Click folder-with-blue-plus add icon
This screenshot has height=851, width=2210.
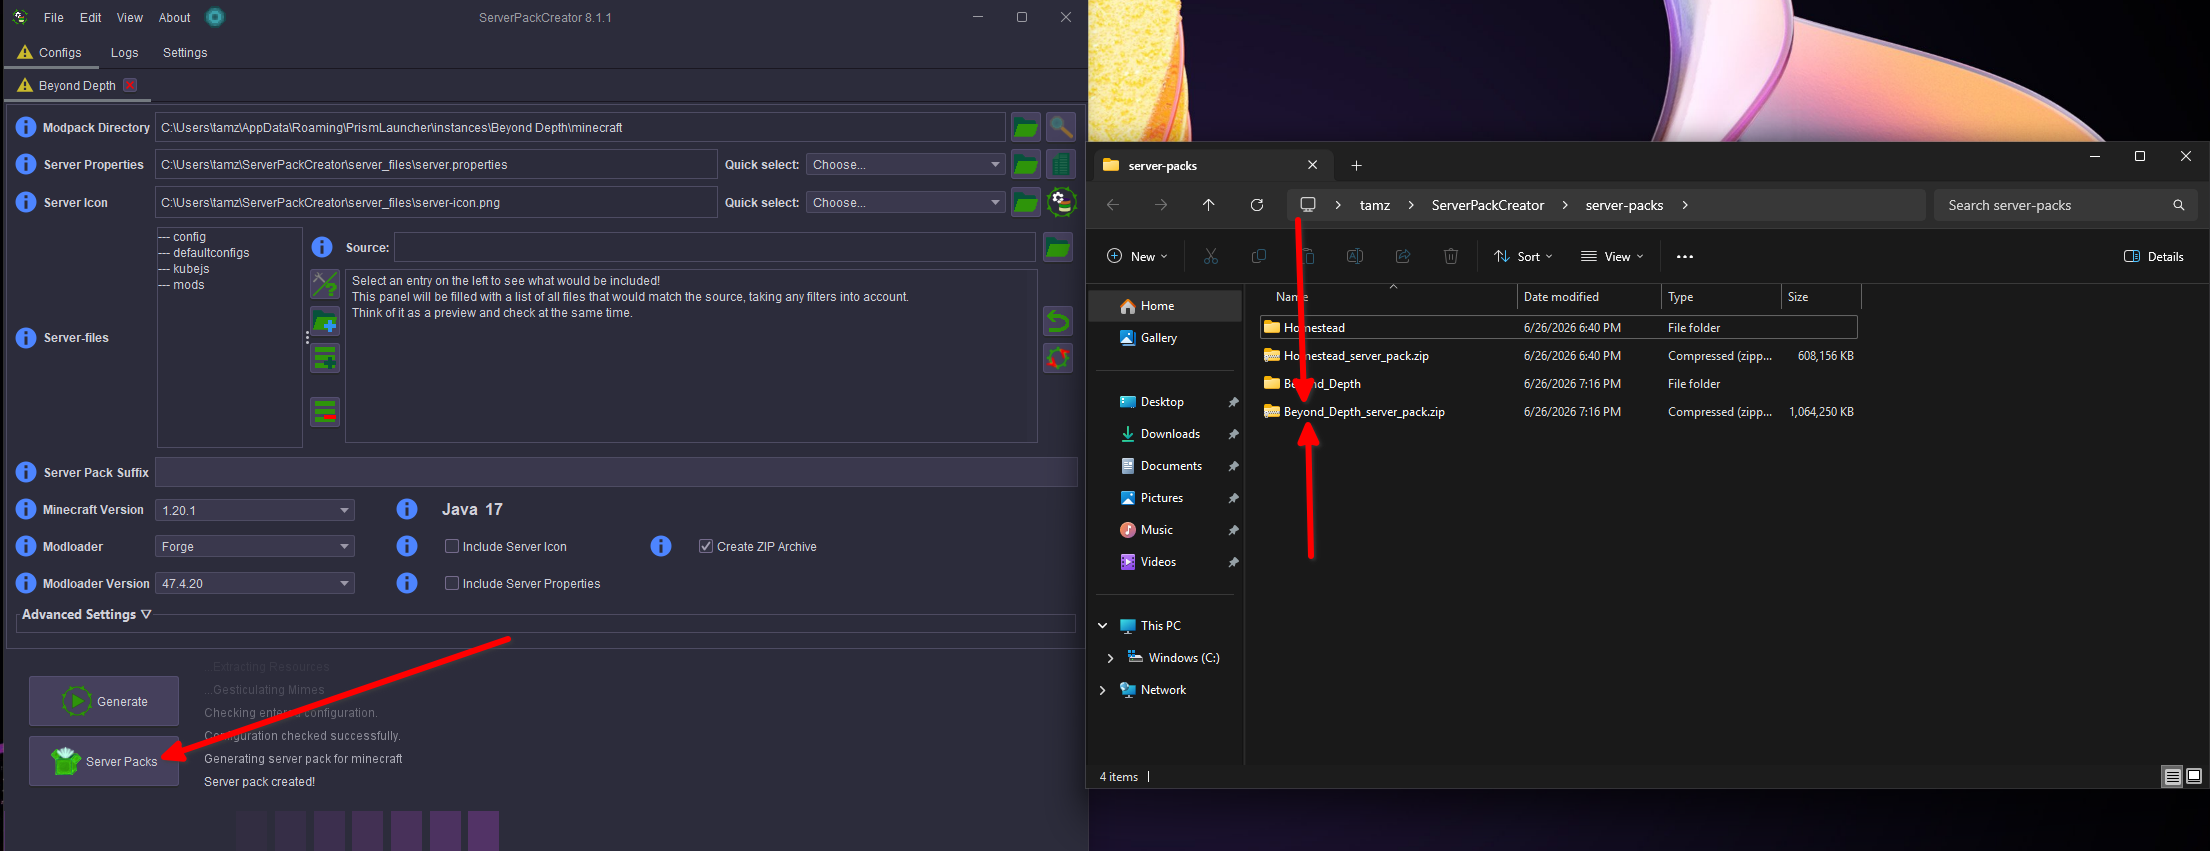(325, 321)
